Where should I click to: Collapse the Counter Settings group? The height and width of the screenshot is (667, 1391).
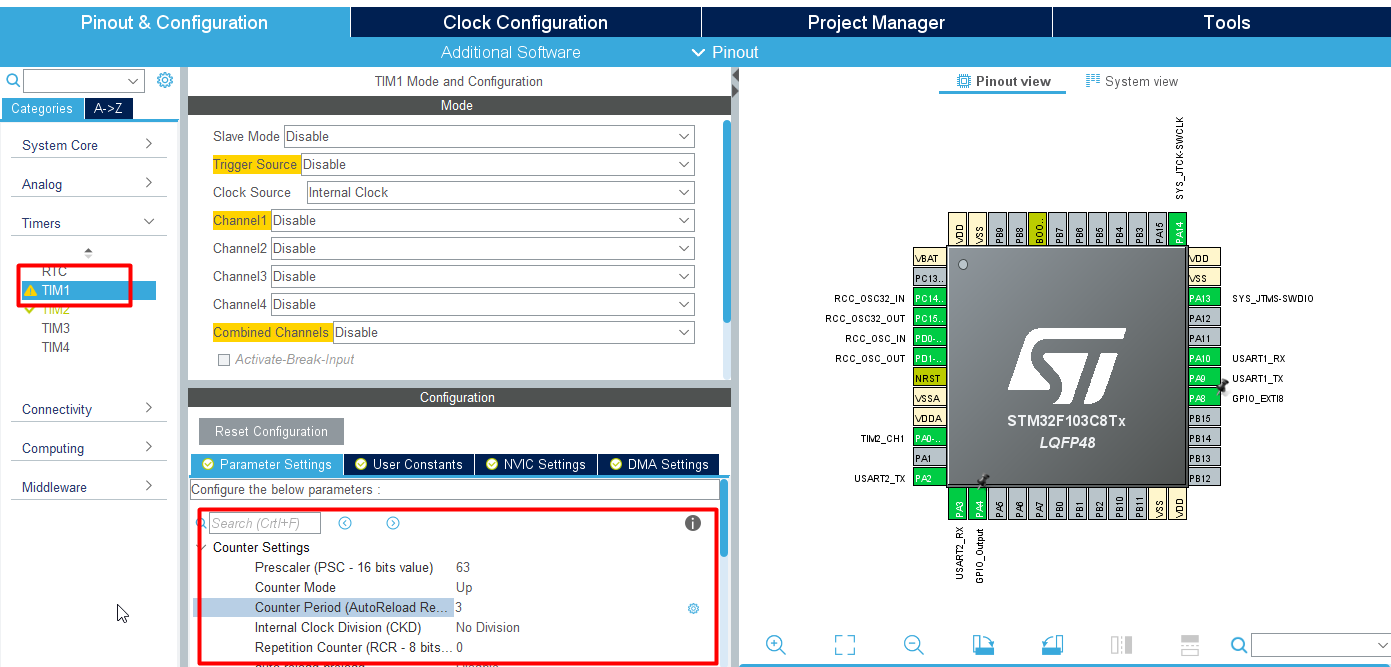[x=202, y=547]
